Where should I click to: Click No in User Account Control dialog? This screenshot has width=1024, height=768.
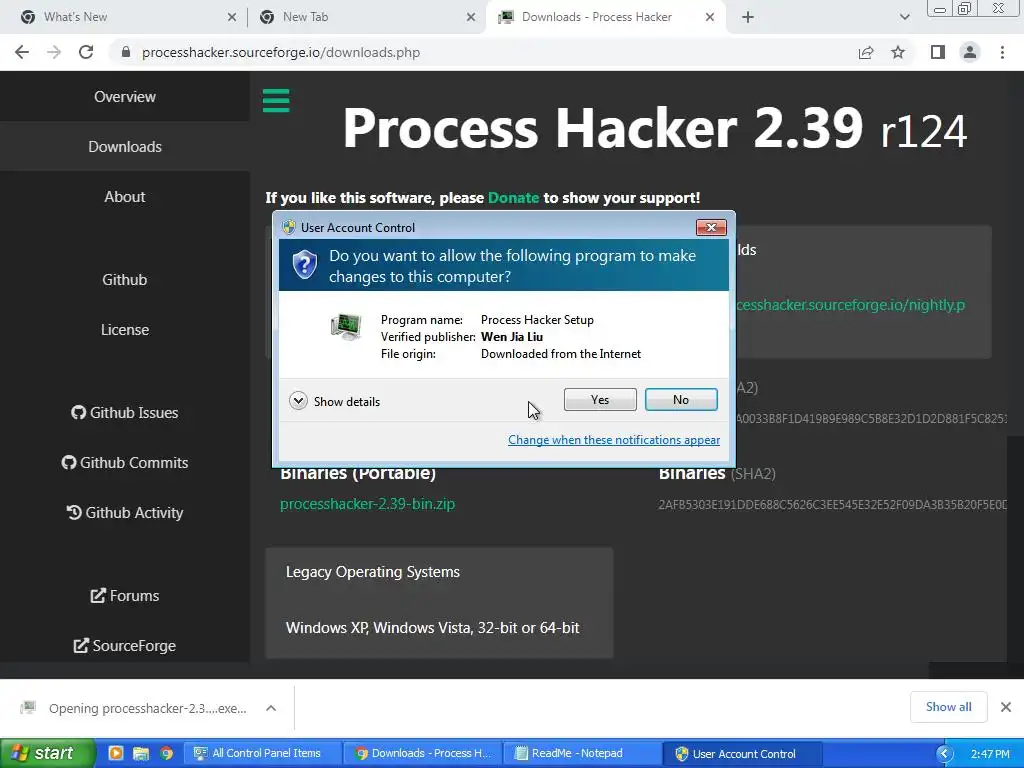680,400
